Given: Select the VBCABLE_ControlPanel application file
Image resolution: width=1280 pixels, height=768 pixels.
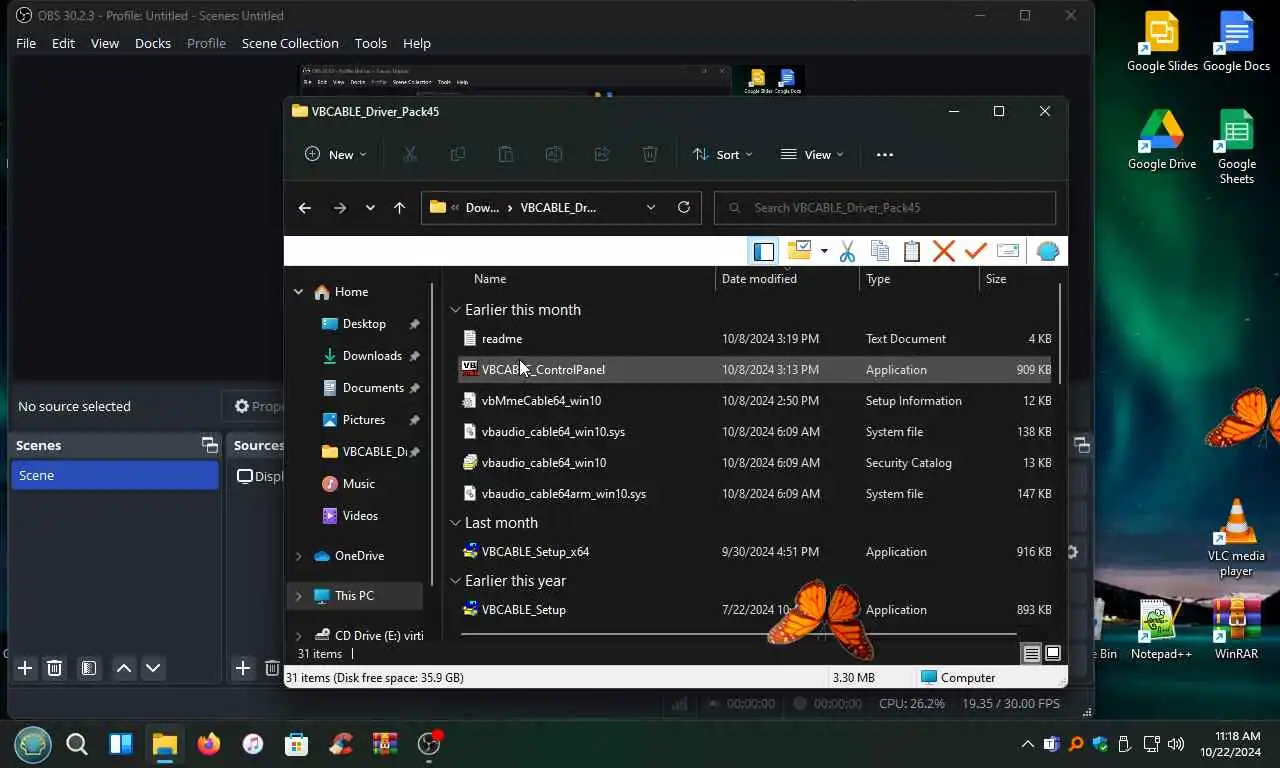Looking at the screenshot, I should point(543,370).
